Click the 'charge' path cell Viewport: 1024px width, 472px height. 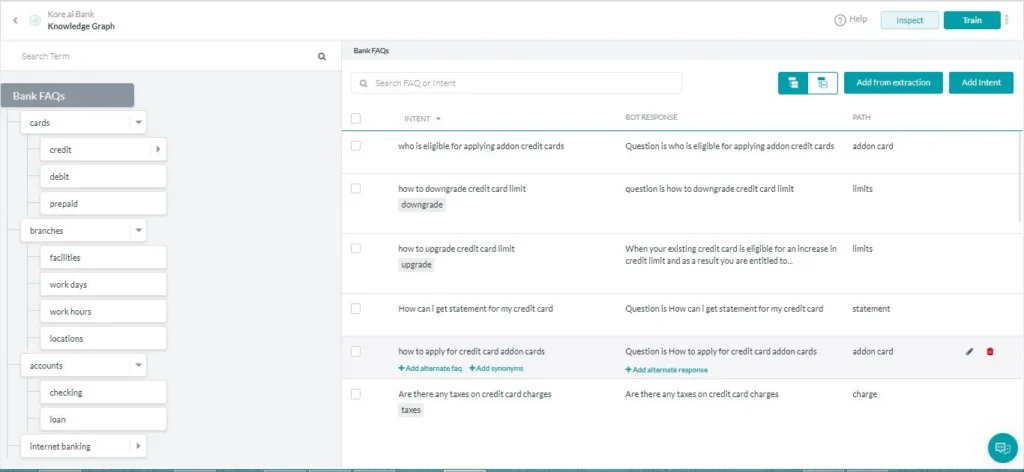tap(865, 394)
